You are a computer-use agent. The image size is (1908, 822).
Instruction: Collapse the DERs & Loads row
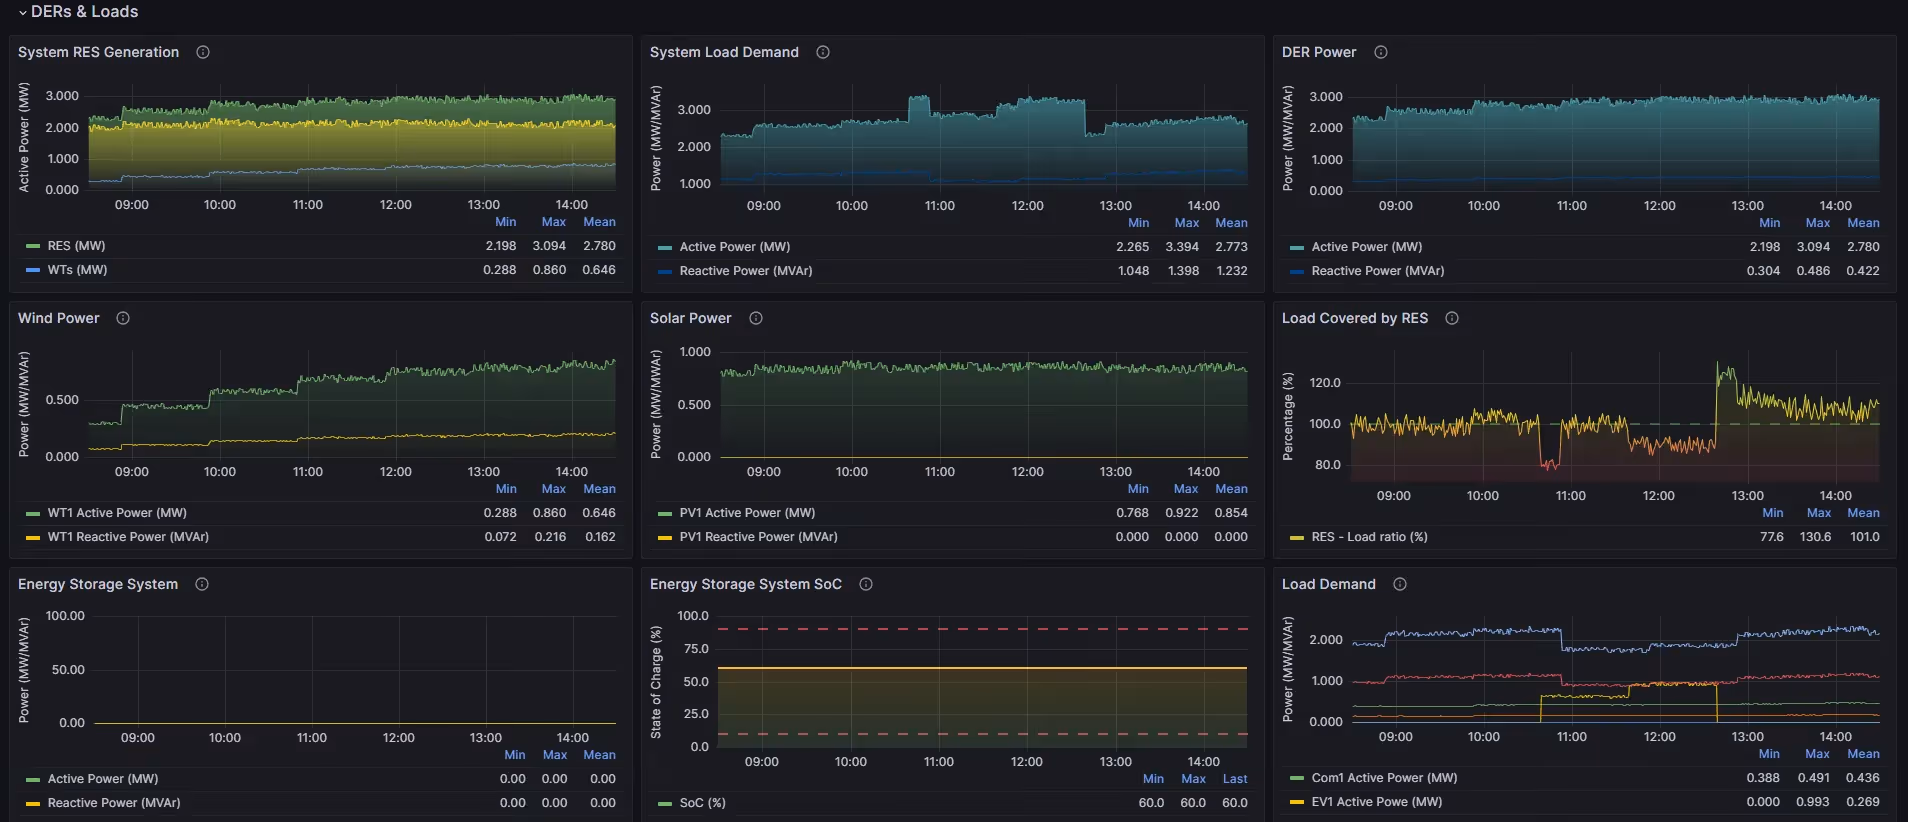78,12
